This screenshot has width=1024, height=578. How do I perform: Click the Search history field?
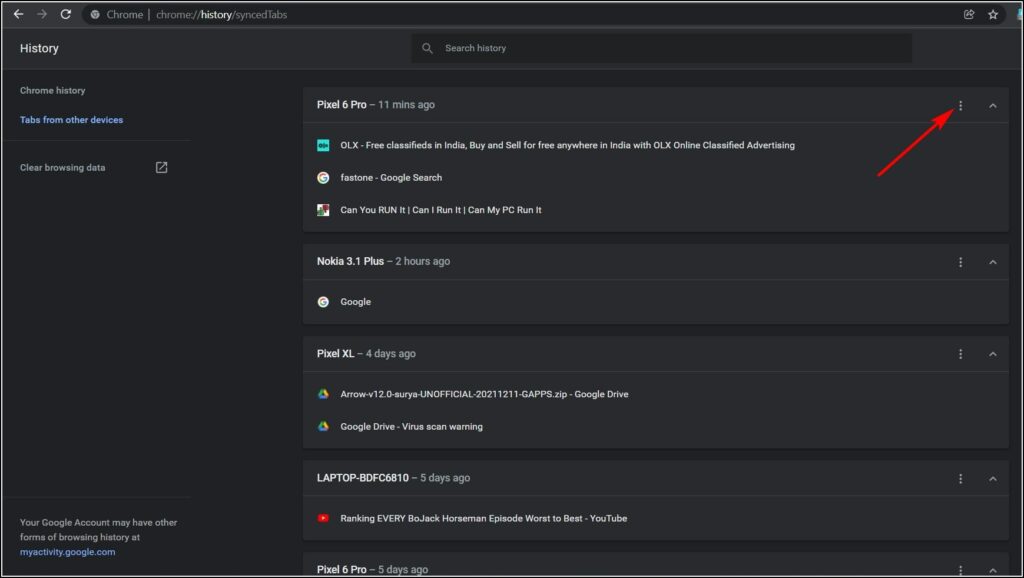pos(661,48)
